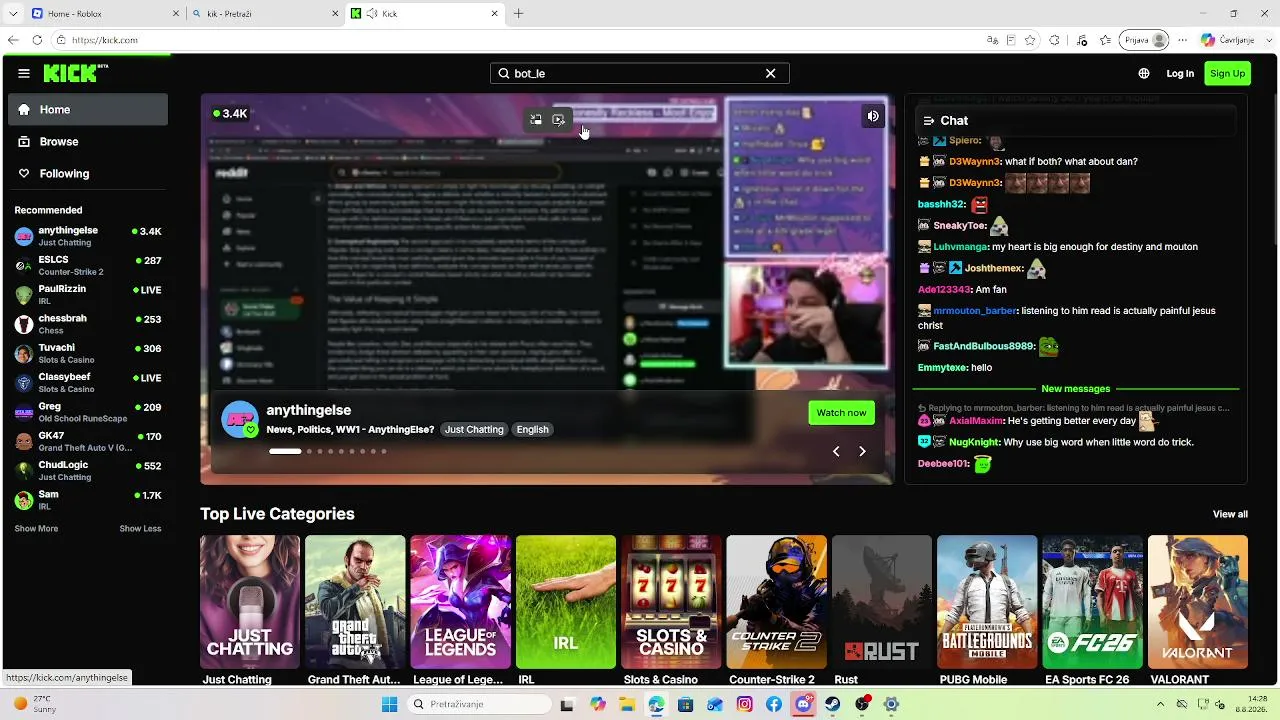Select Sam's channel avatar
The height and width of the screenshot is (720, 1280).
click(24, 500)
